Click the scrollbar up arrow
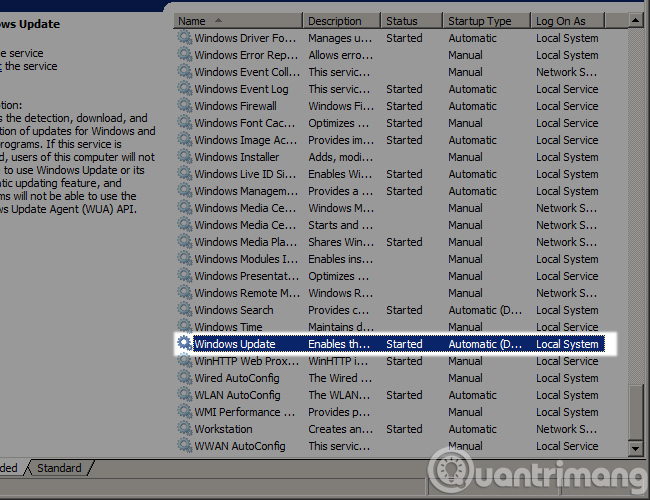The width and height of the screenshot is (650, 500). pos(635,20)
